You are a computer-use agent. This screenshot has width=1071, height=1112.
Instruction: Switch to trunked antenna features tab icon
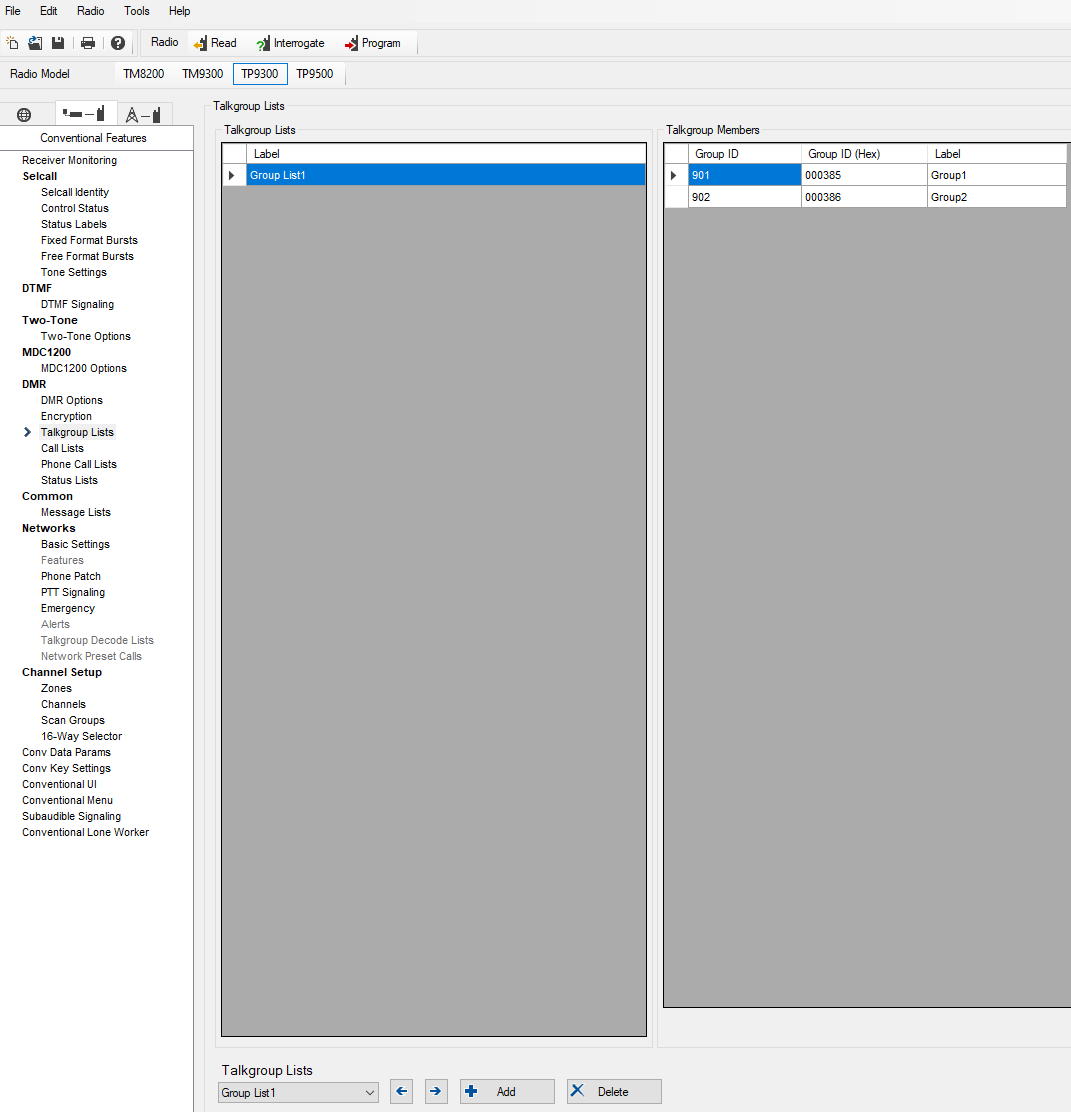click(x=143, y=114)
